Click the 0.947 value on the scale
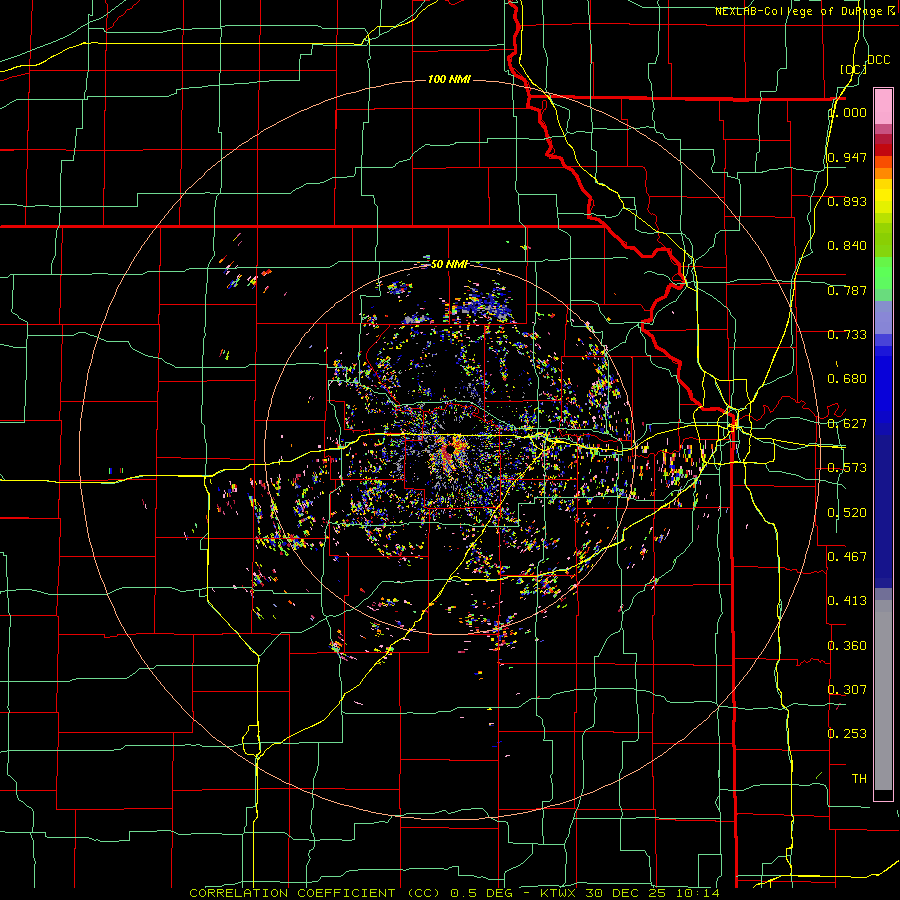This screenshot has height=900, width=900. click(847, 157)
